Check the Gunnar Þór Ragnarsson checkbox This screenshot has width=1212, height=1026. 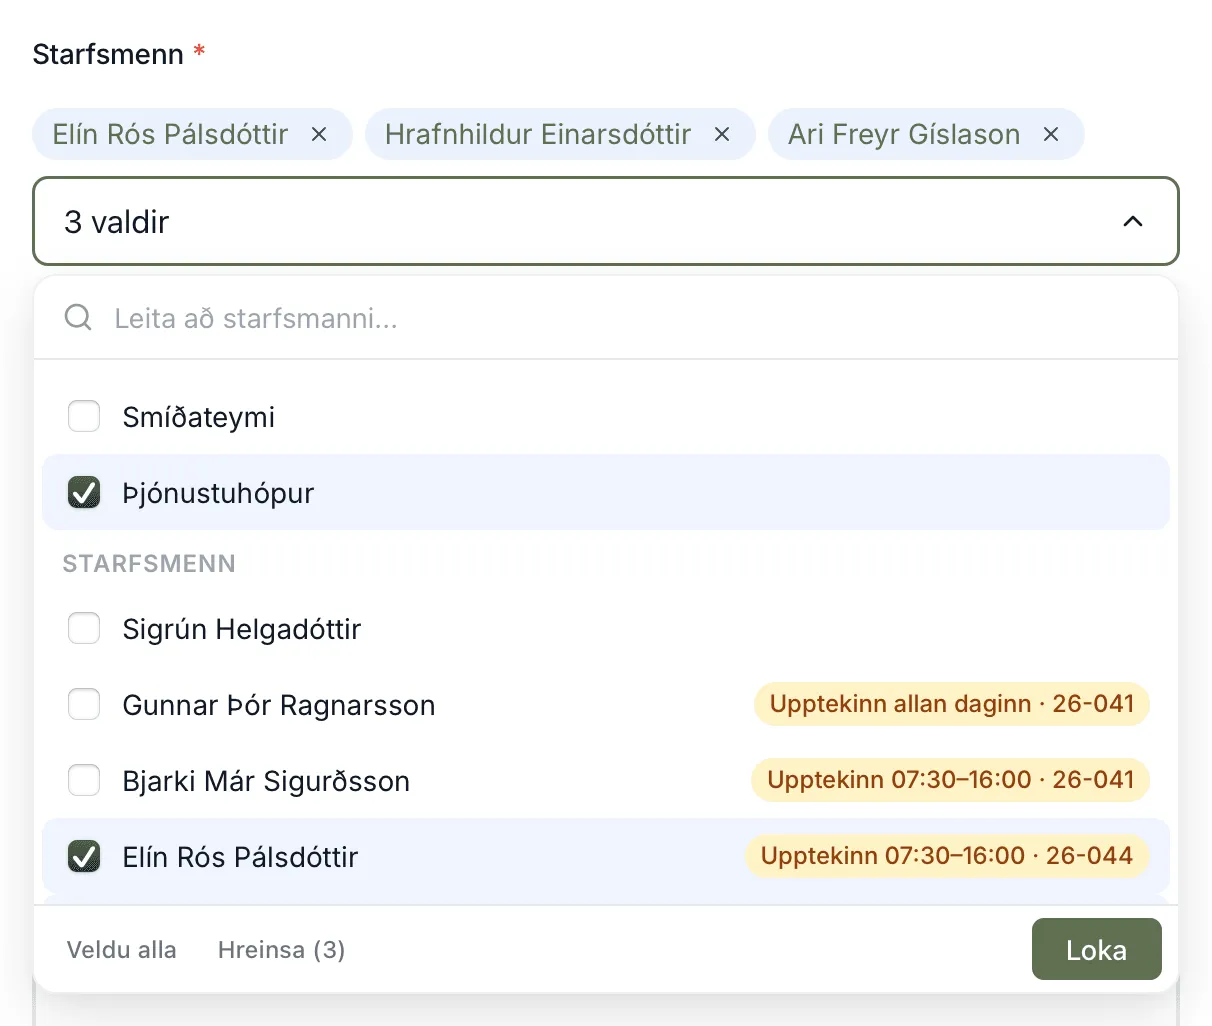coord(84,704)
